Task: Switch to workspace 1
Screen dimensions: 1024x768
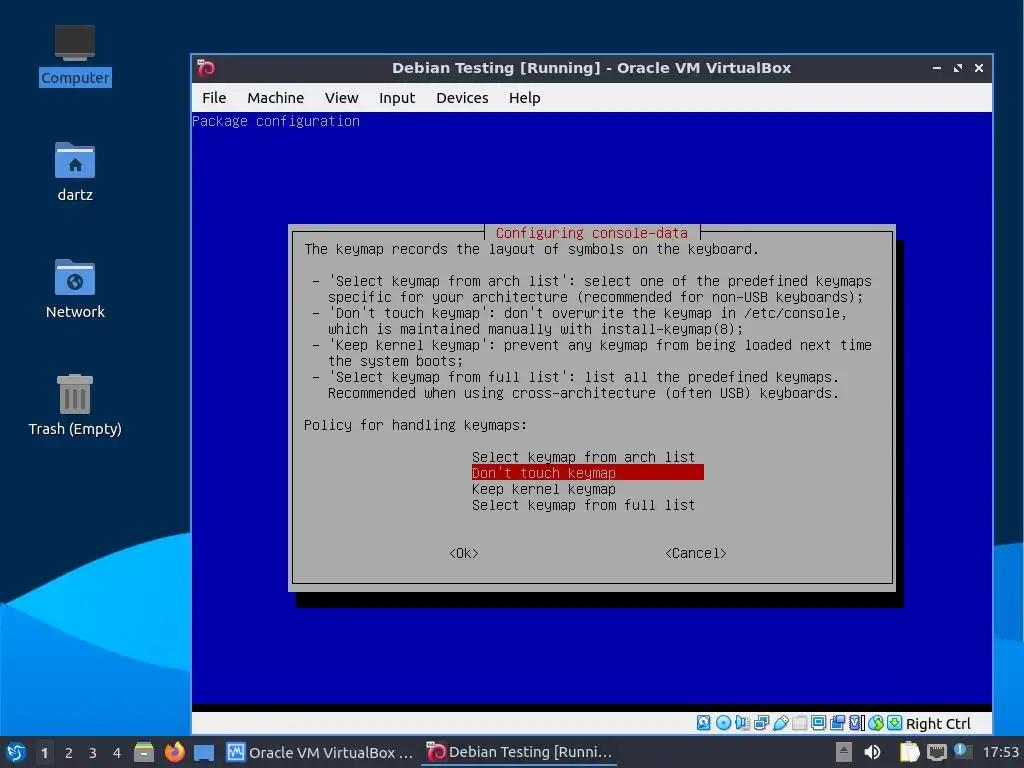Action: tap(44, 753)
